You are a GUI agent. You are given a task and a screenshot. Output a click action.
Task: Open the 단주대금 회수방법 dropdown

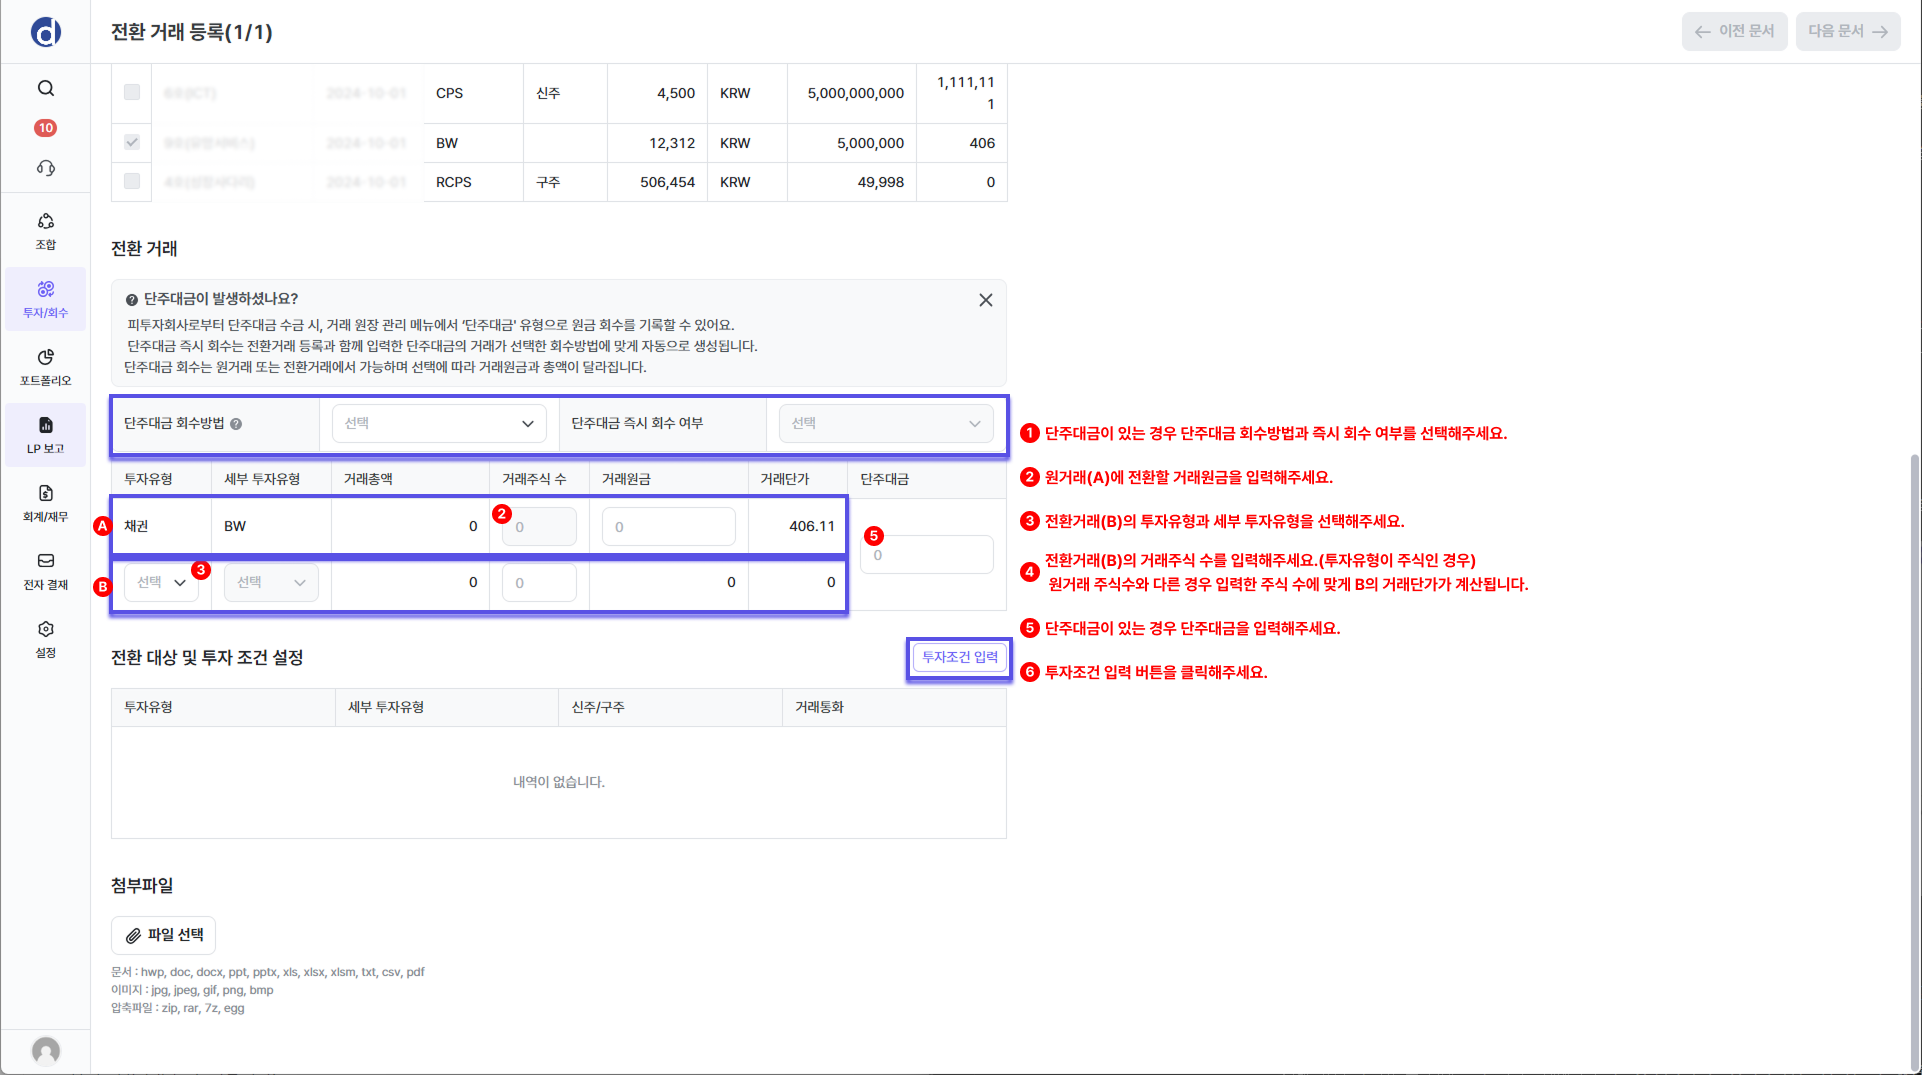tap(439, 424)
